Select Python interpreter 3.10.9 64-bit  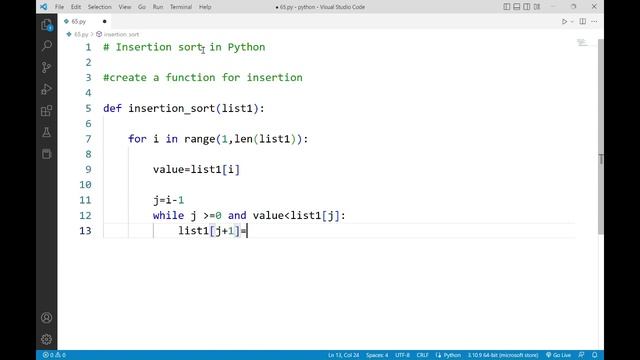click(503, 355)
